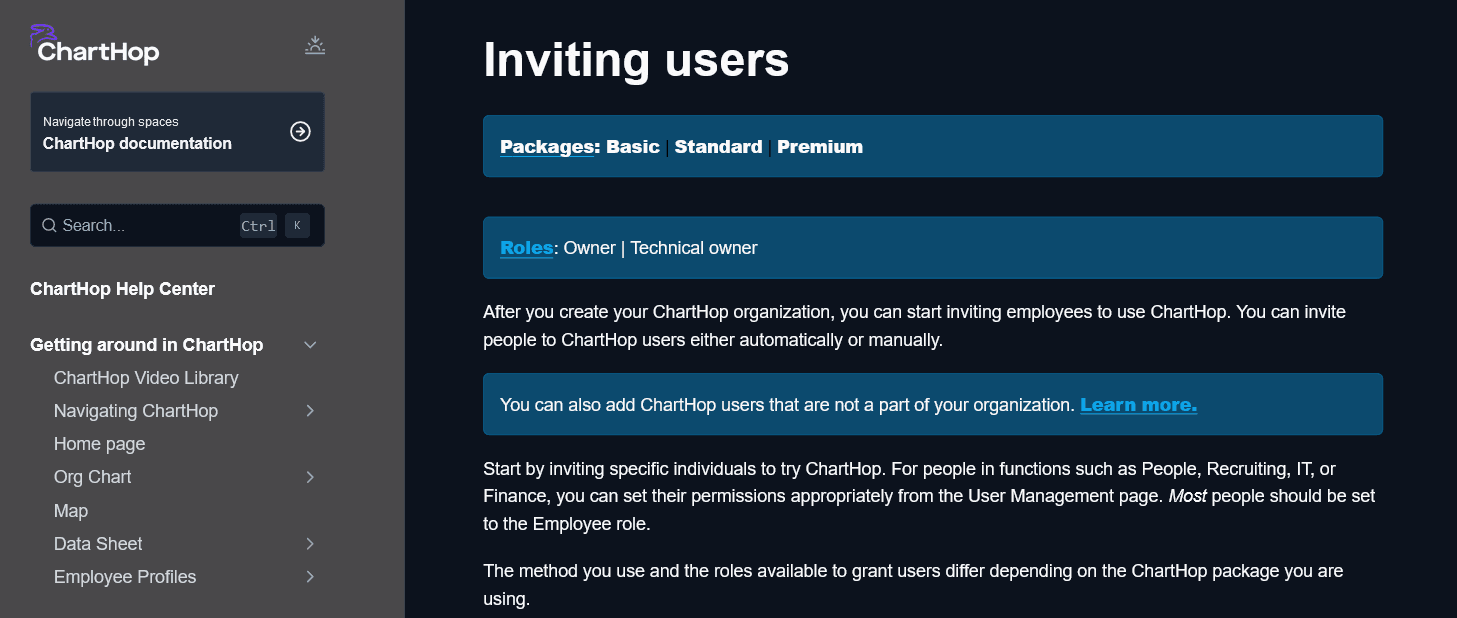The height and width of the screenshot is (618, 1457).
Task: Open the ChartHop documentation spaces card
Action: click(x=150, y=132)
